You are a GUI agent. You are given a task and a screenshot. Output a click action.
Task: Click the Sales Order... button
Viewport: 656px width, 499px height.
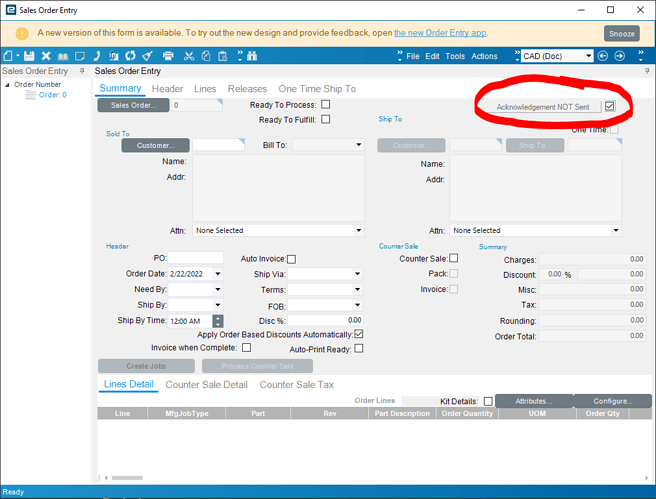point(133,105)
